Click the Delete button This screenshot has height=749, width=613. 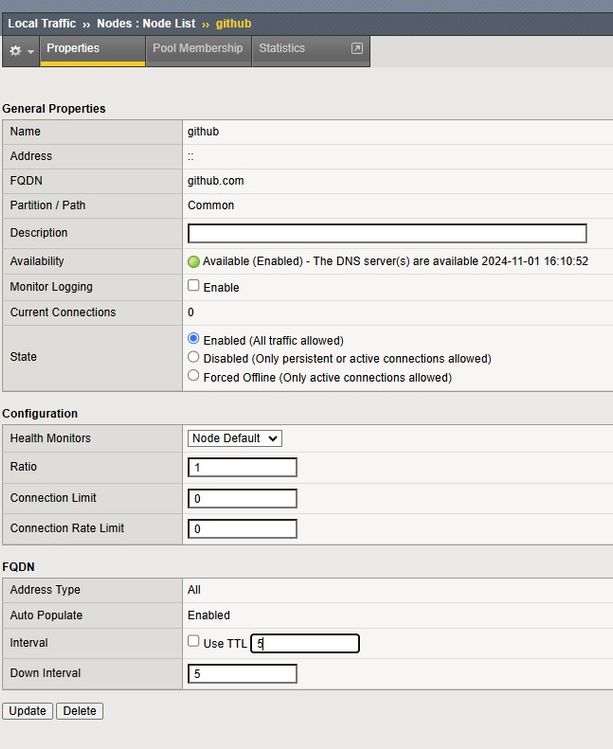click(80, 711)
